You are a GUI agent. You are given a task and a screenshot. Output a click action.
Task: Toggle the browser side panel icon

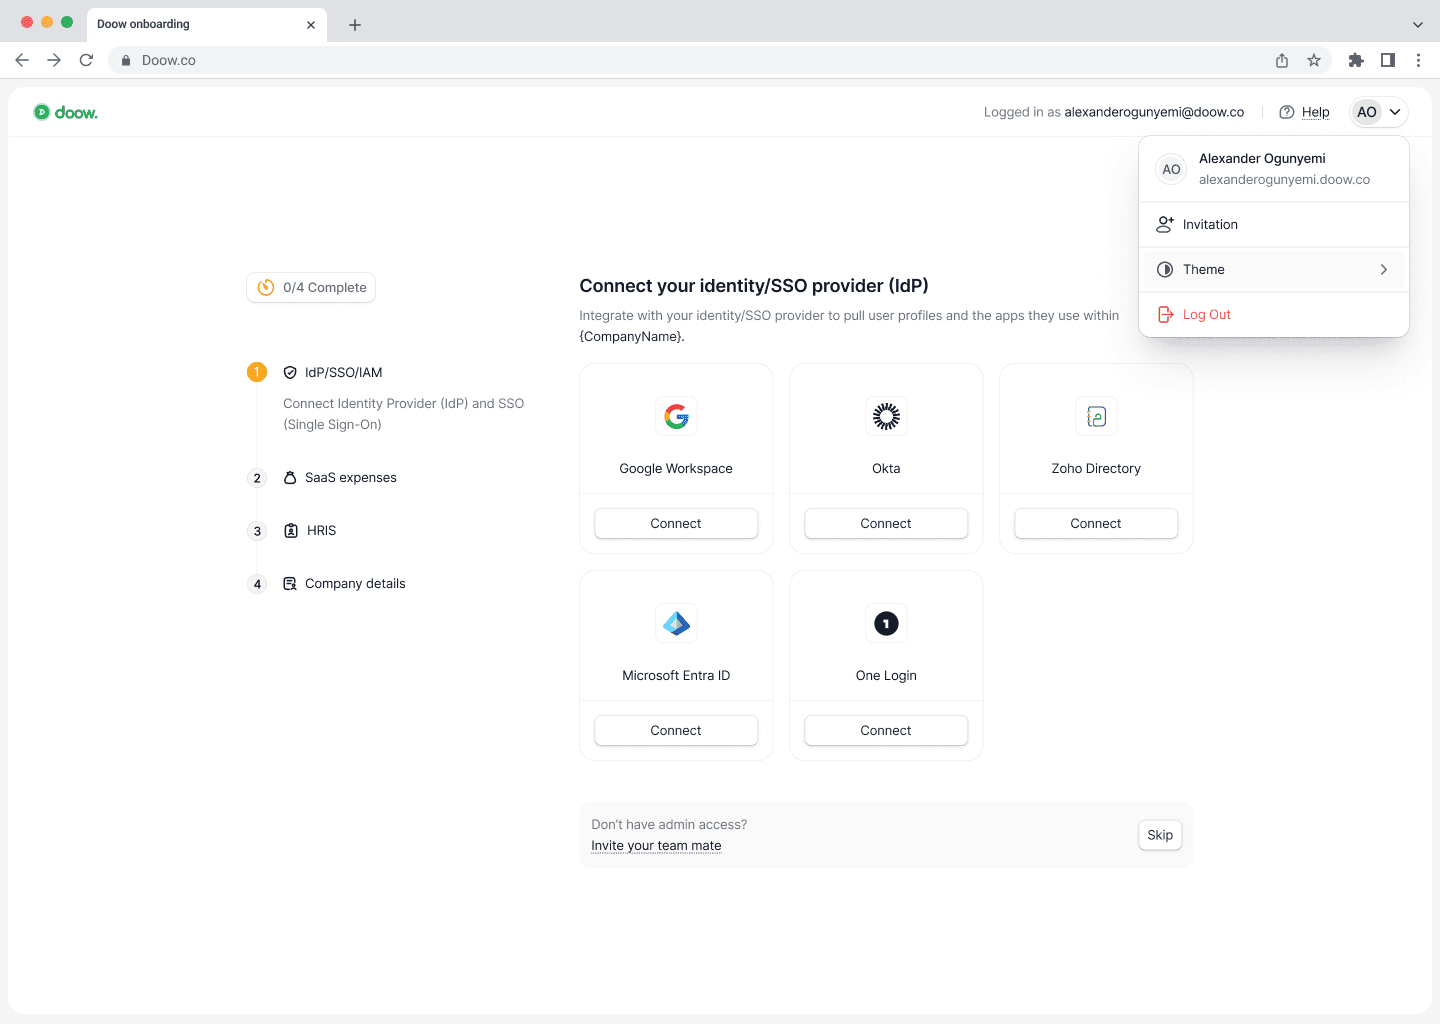1388,60
